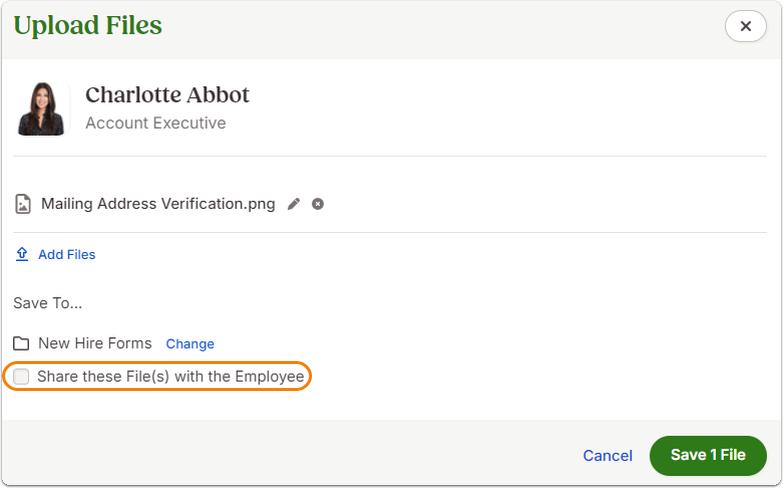Close the Upload Files dialog
783x488 pixels.
[746, 26]
